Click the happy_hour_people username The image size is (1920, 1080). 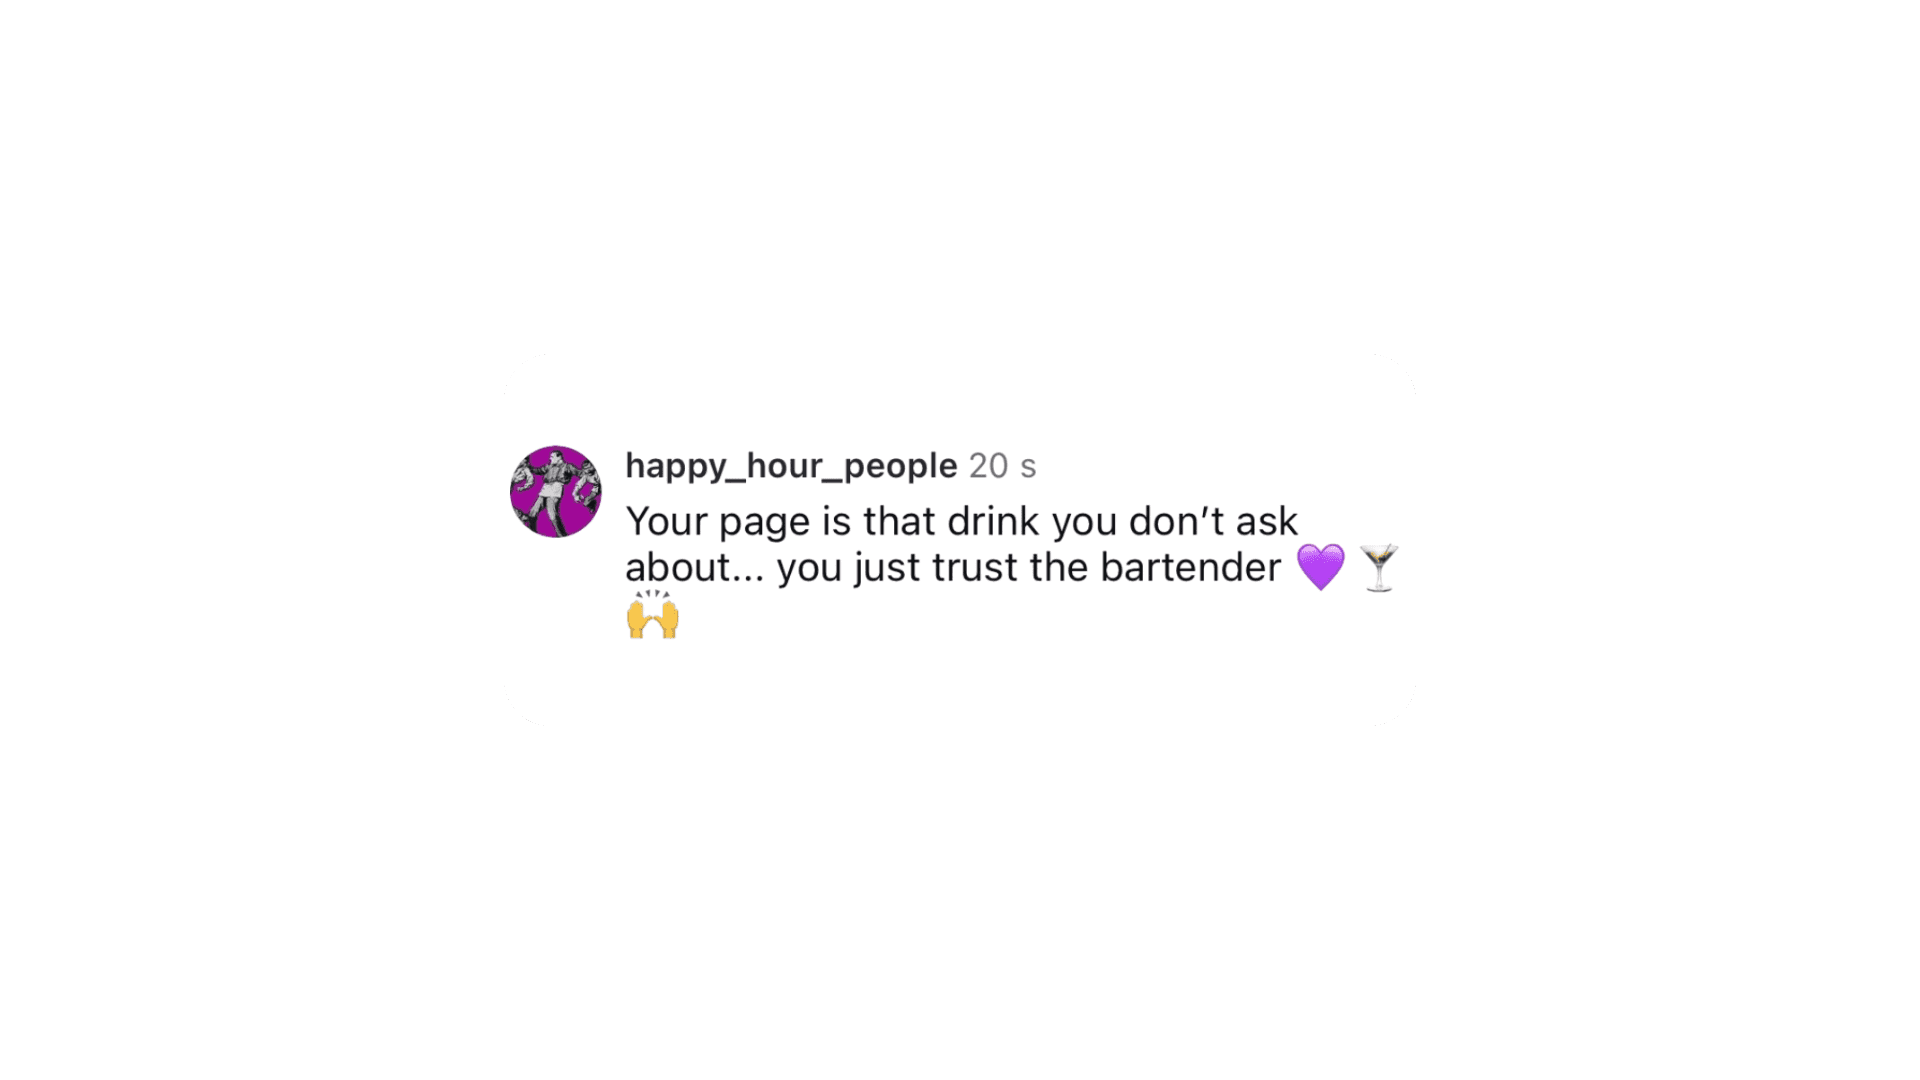[x=791, y=466]
